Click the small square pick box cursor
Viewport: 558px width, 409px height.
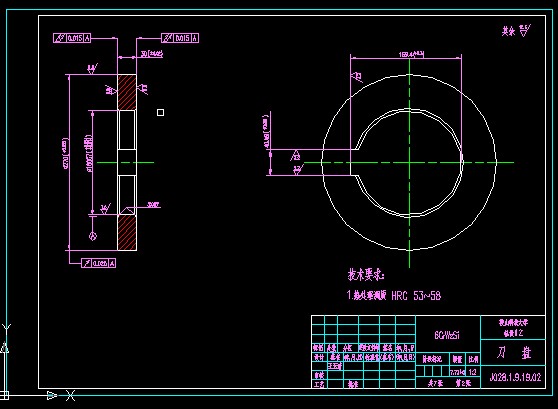[160, 112]
